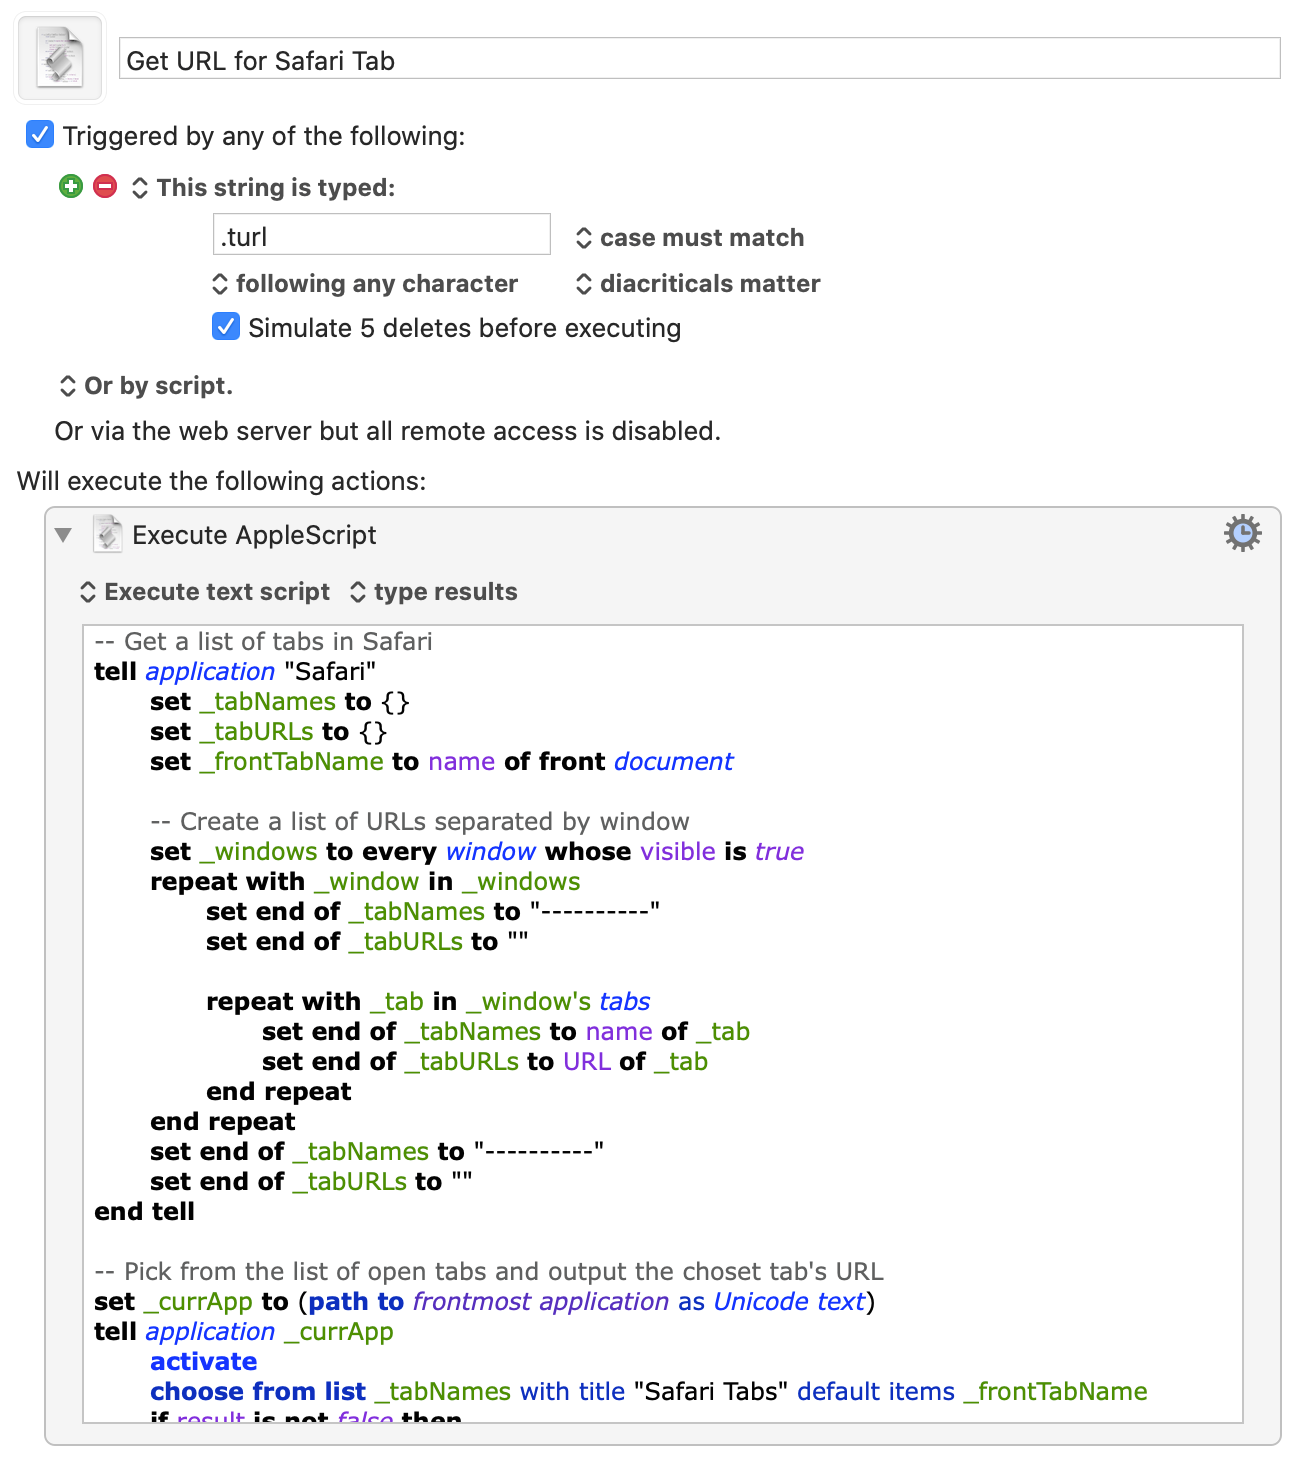Open the 'case must match' popup
This screenshot has width=1312, height=1464.
(x=690, y=238)
